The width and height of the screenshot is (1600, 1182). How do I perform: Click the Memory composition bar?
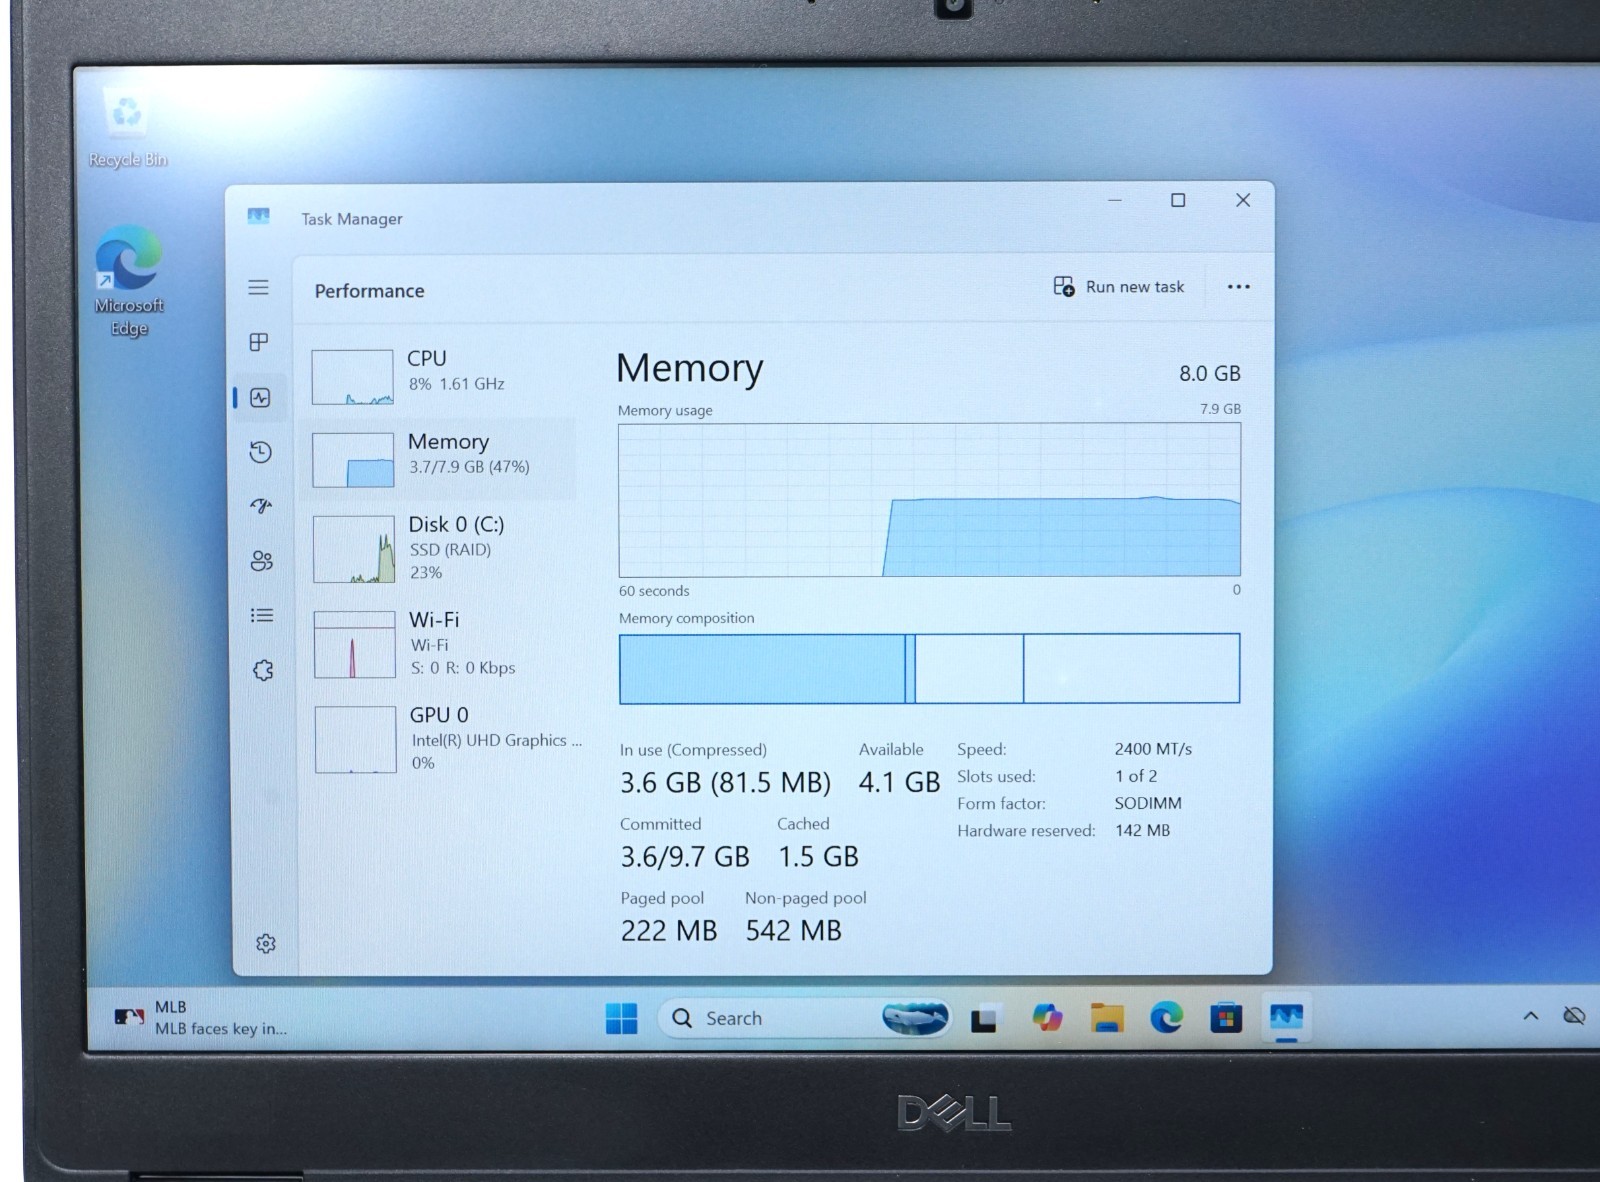click(929, 668)
